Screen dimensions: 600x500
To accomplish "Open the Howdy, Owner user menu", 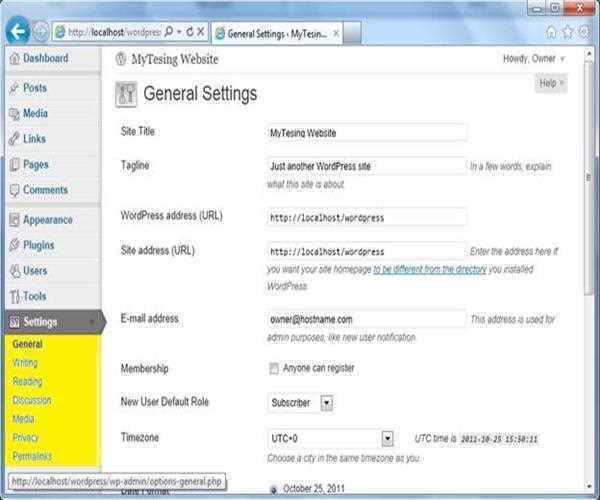I will (534, 59).
